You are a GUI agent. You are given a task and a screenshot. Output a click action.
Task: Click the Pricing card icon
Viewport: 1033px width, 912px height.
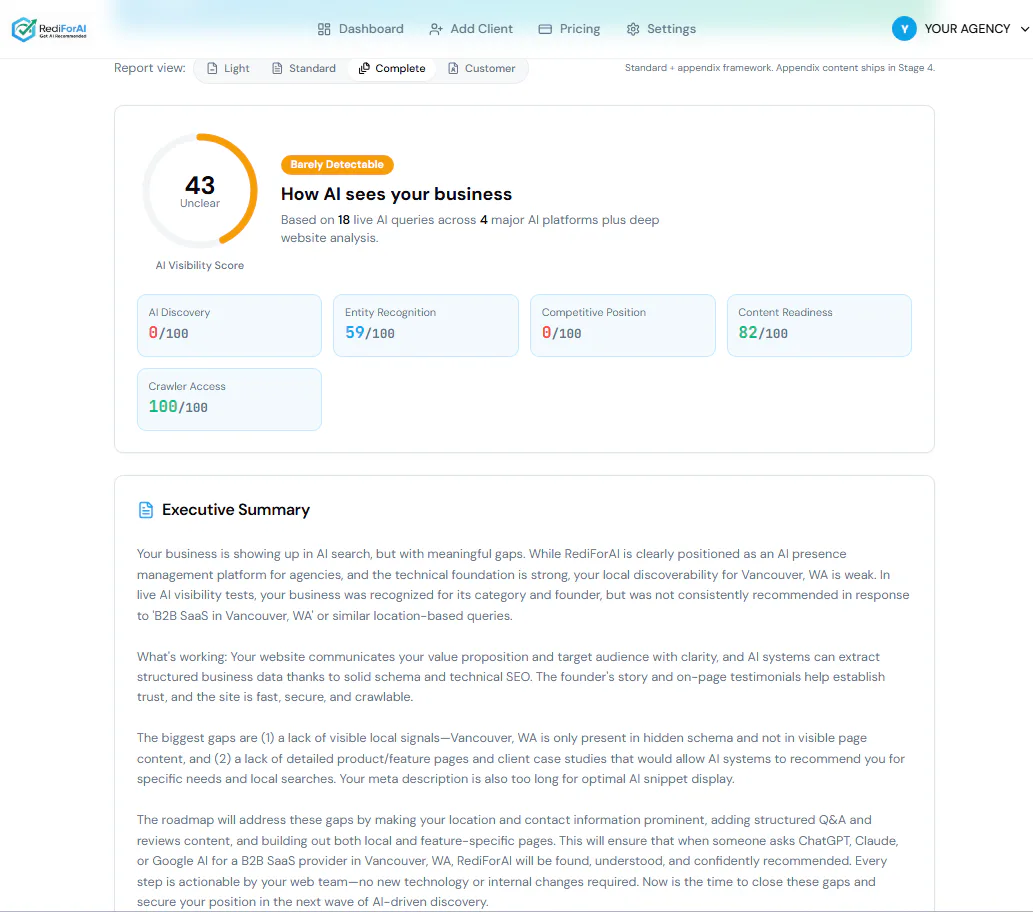[x=545, y=29]
